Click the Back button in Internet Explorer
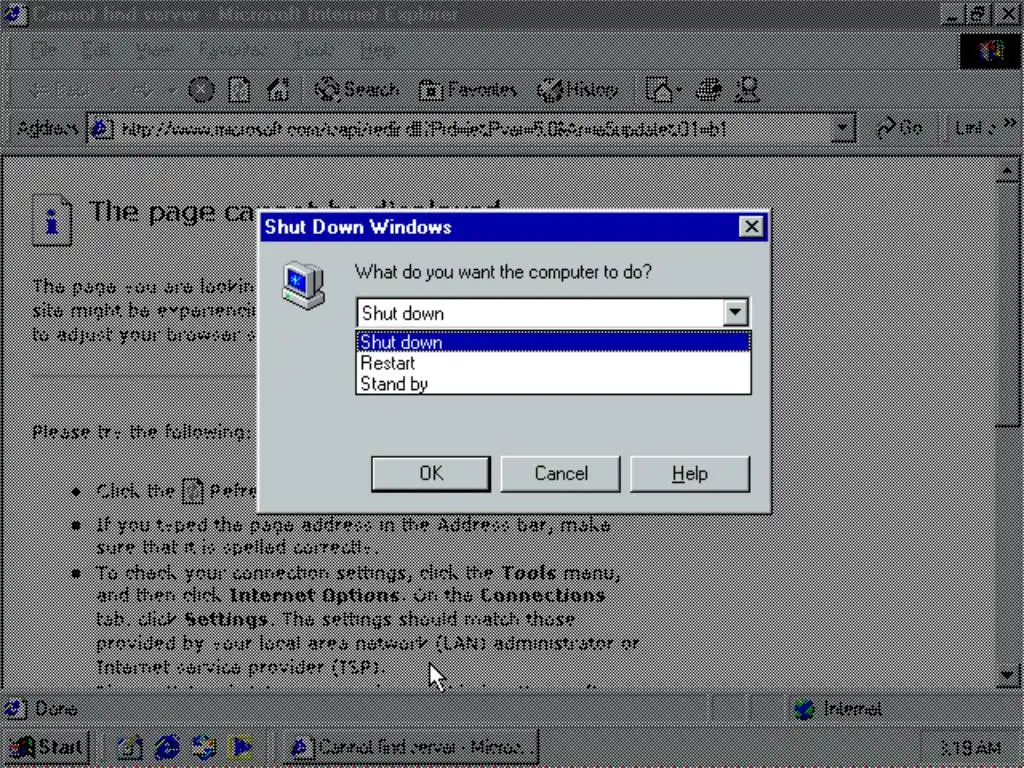The image size is (1024, 768). pyautogui.click(x=59, y=89)
